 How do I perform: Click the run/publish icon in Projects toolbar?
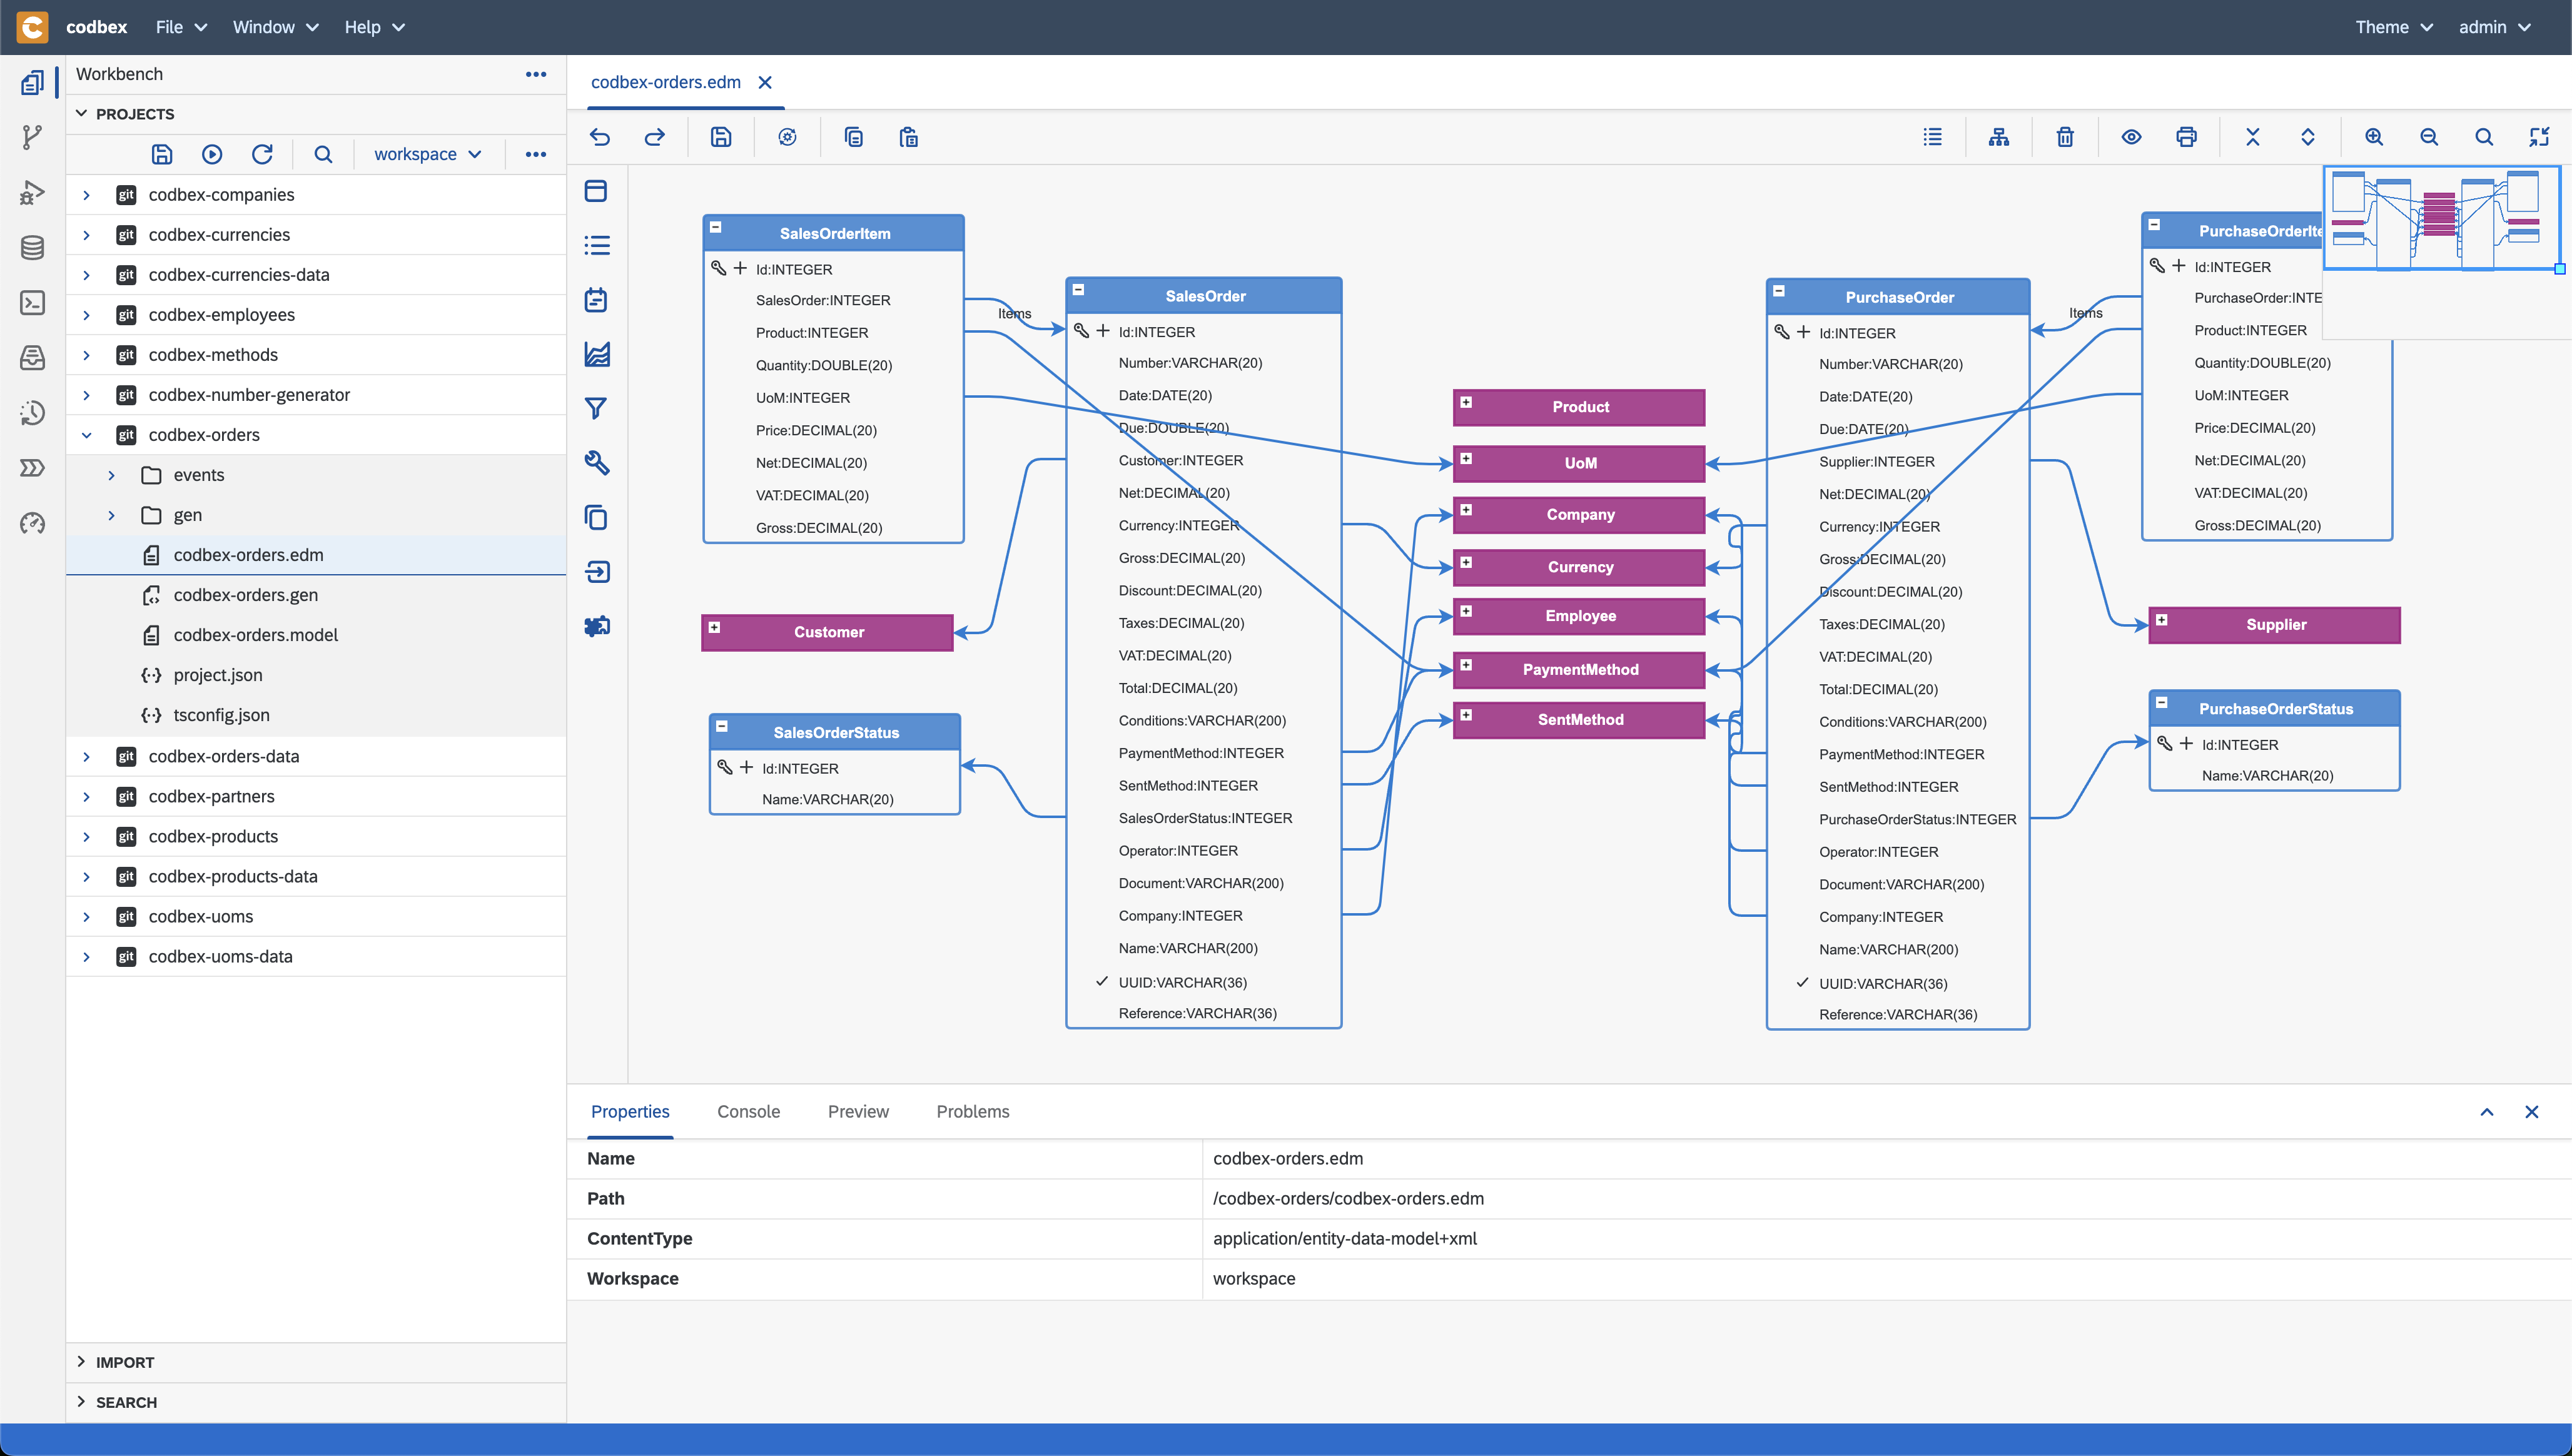pos(212,154)
